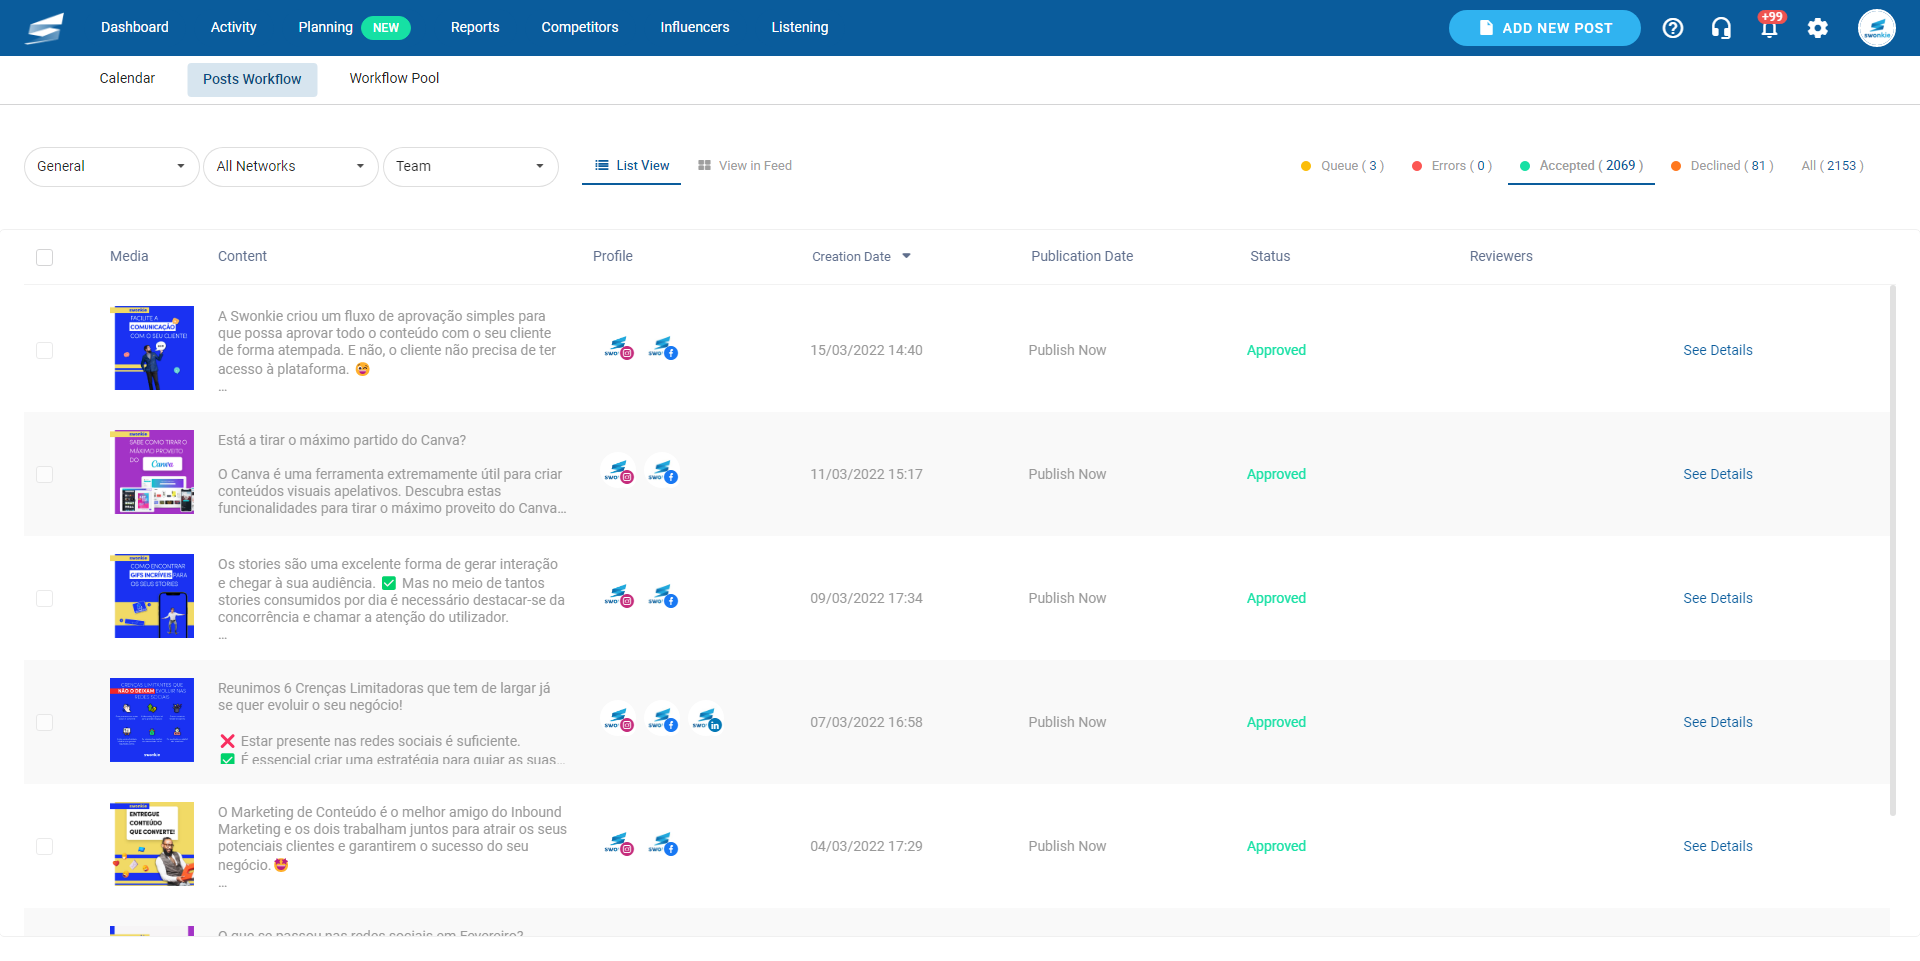Toggle the select-all checkbox in table header
Screen dimensions: 1920x961
(x=44, y=258)
